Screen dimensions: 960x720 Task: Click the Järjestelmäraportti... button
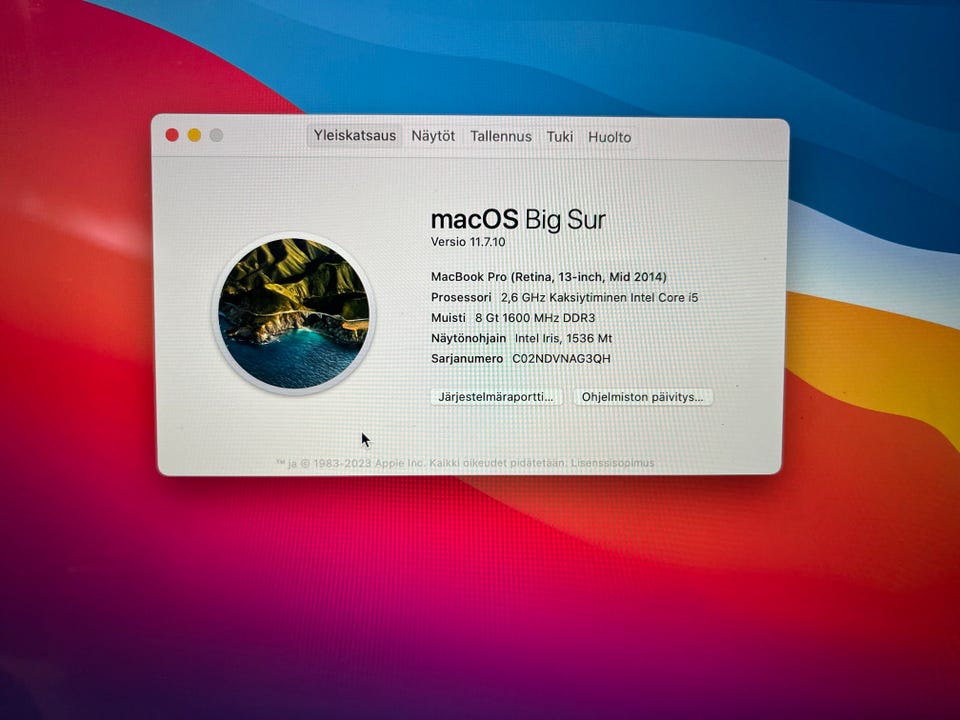(496, 397)
